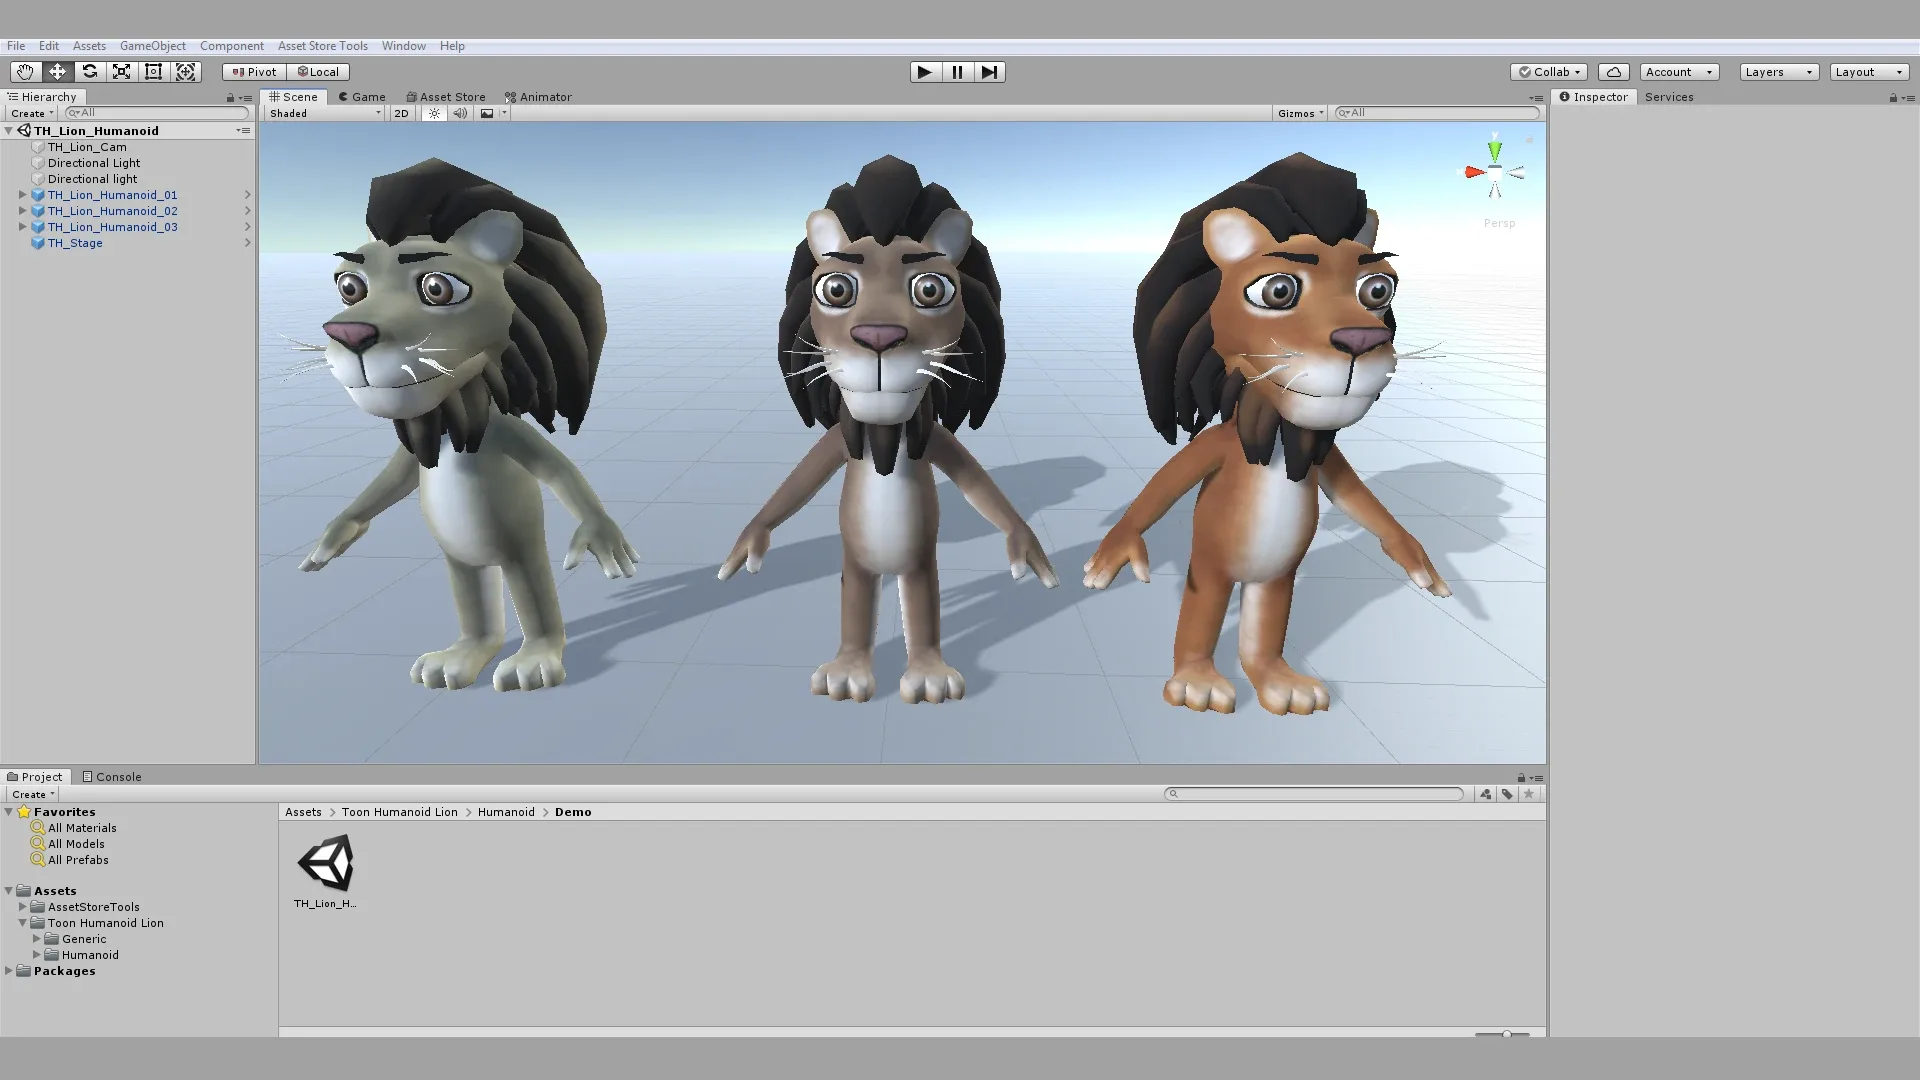Viewport: 1920px width, 1080px height.
Task: Open the Help menu
Action: click(x=452, y=46)
